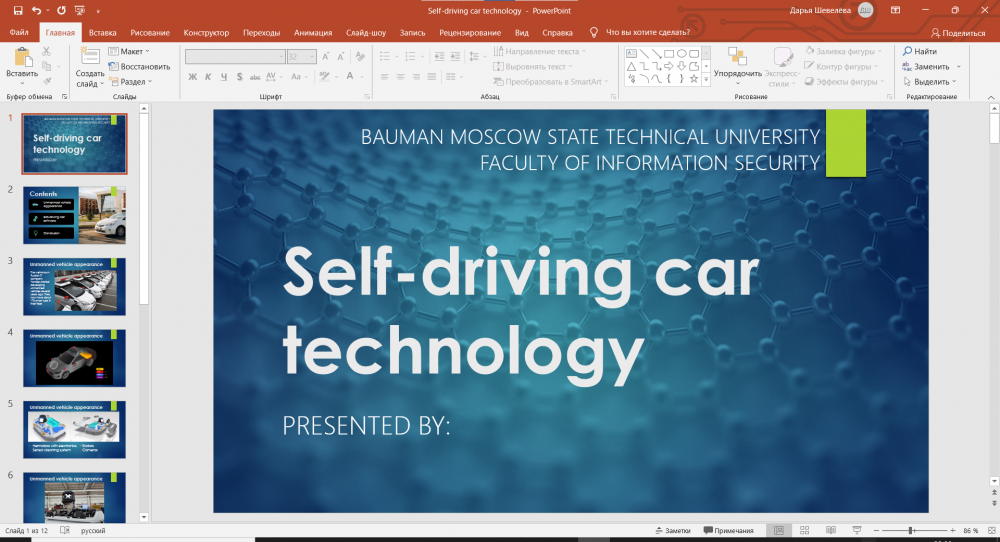The height and width of the screenshot is (542, 1000).
Task: Click the Вставить paste button
Action: (x=22, y=66)
